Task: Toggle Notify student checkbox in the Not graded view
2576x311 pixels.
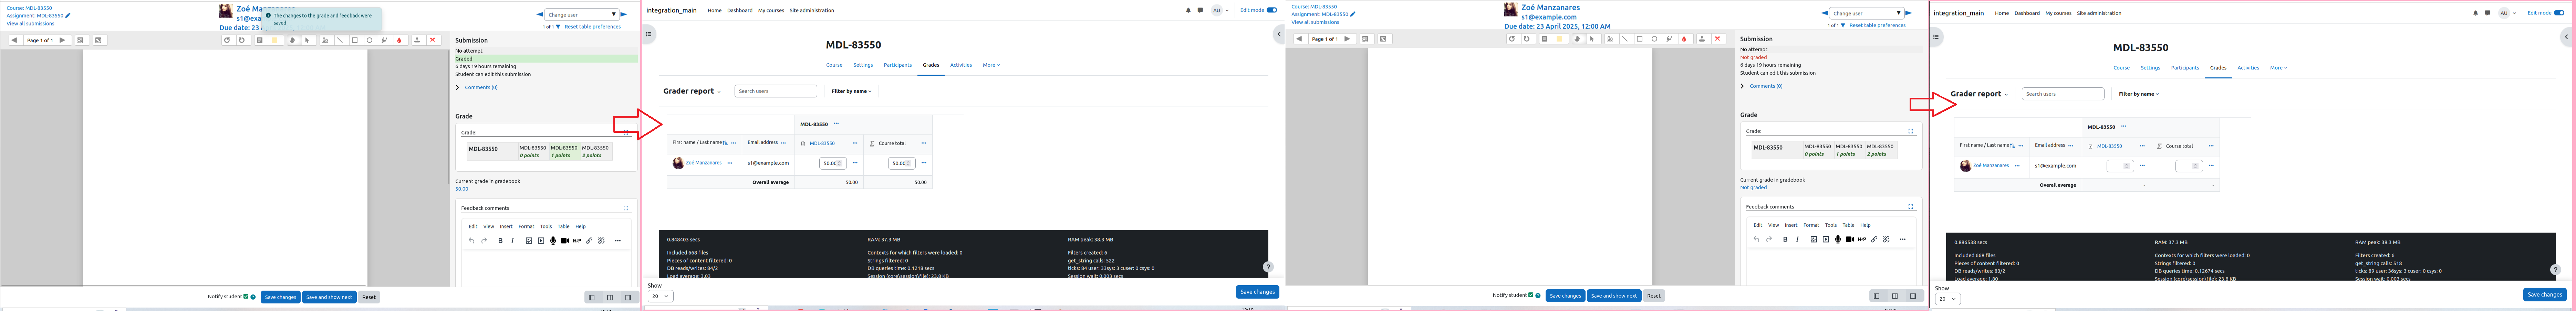Action: (x=1531, y=295)
